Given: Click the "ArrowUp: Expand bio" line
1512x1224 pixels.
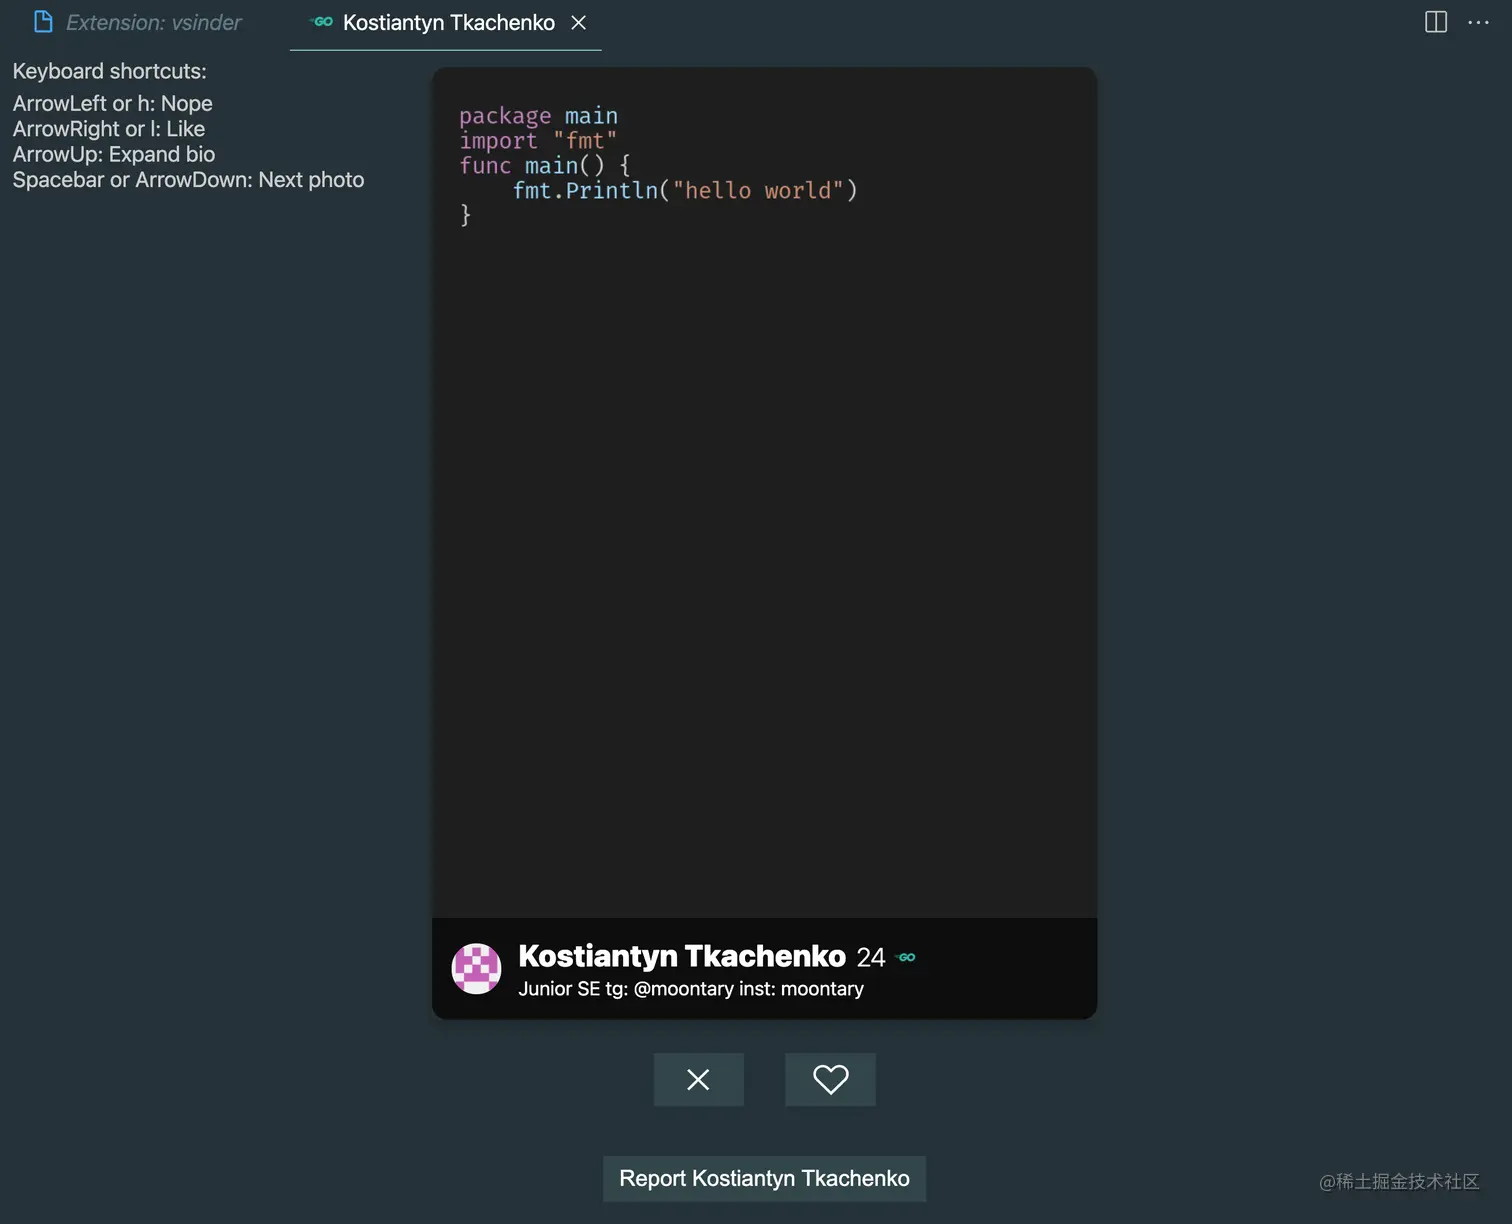Looking at the screenshot, I should (114, 154).
